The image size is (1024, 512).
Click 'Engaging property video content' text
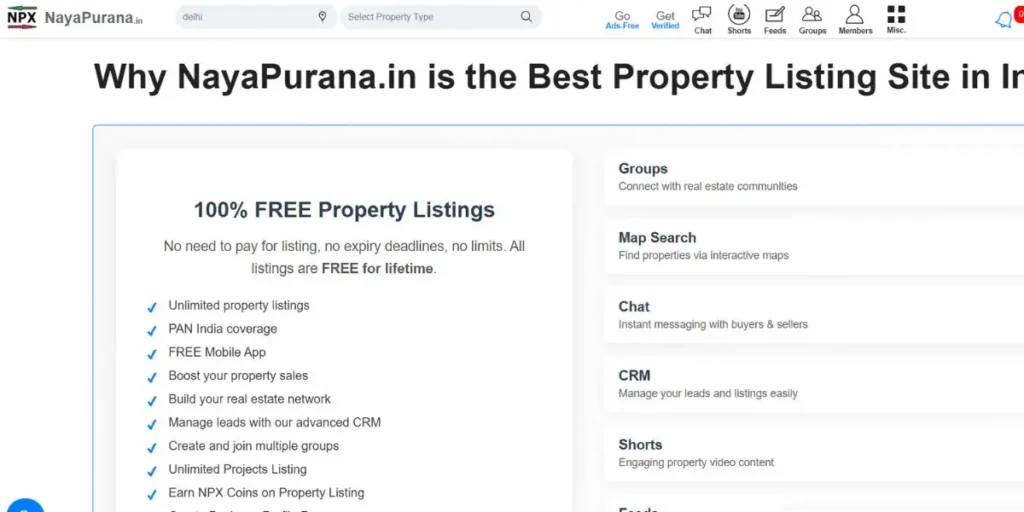point(696,462)
